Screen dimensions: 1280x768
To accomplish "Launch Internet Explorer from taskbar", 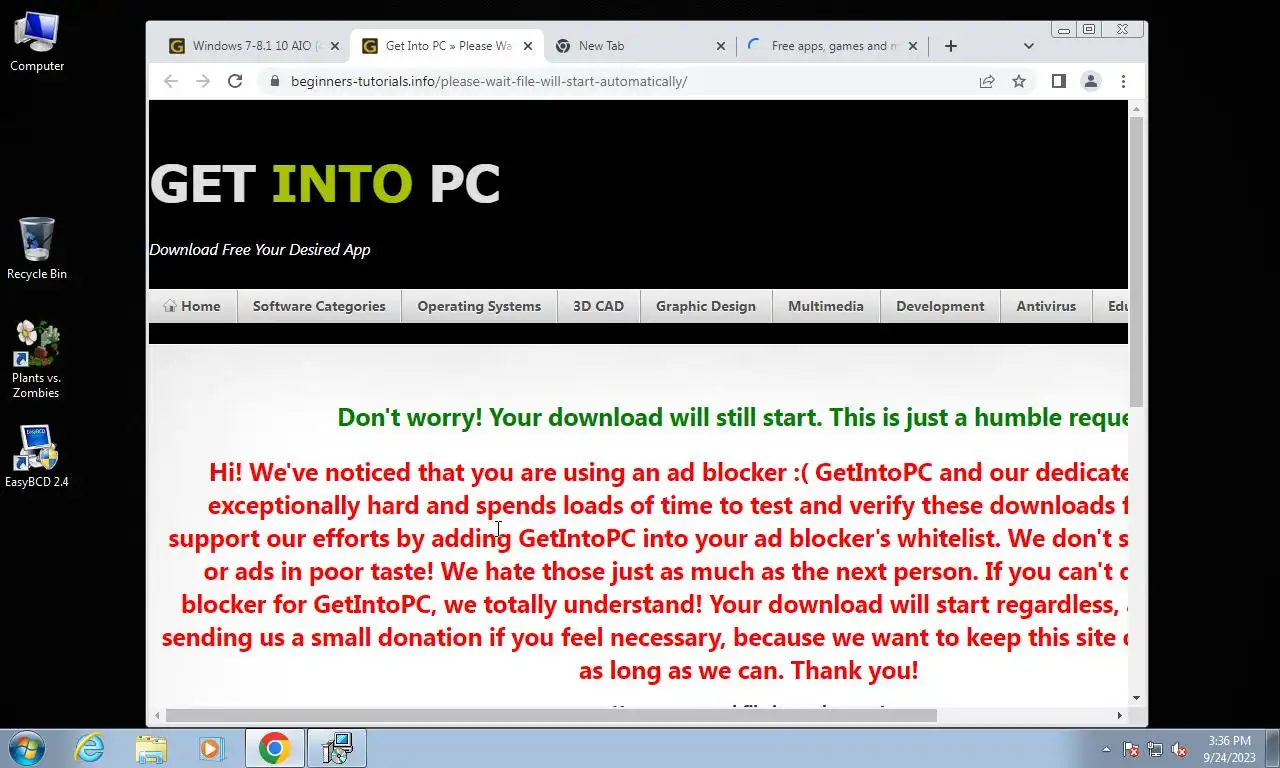I will pyautogui.click(x=90, y=748).
